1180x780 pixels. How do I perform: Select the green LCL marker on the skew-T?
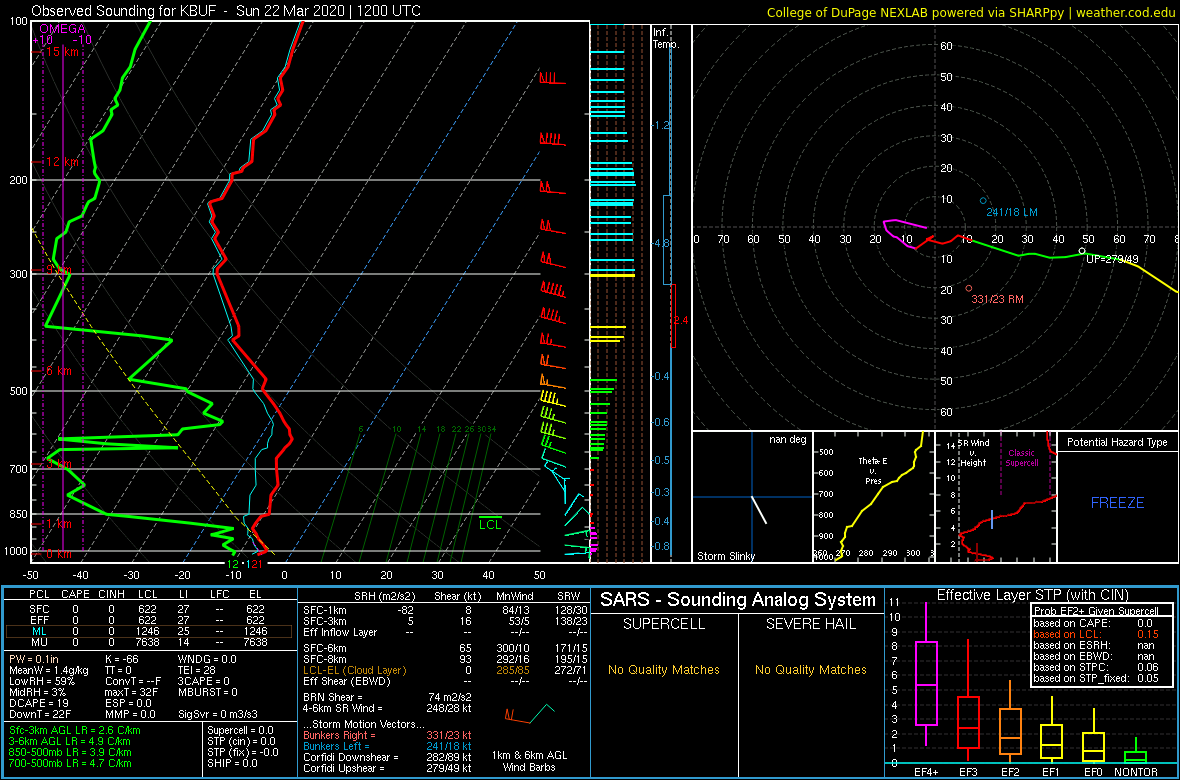(491, 523)
